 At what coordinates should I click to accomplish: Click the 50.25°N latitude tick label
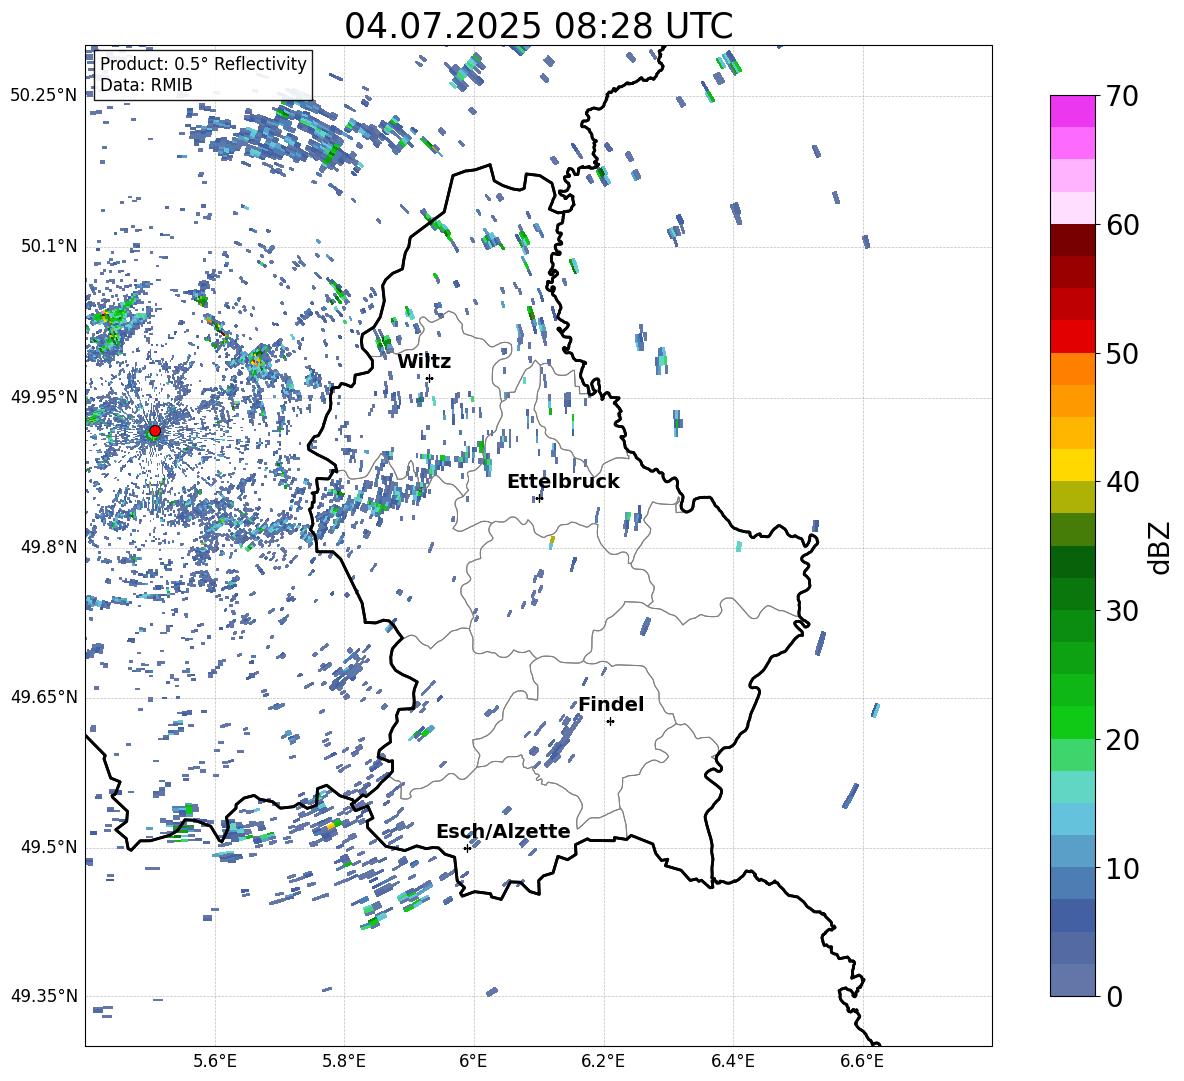click(44, 96)
